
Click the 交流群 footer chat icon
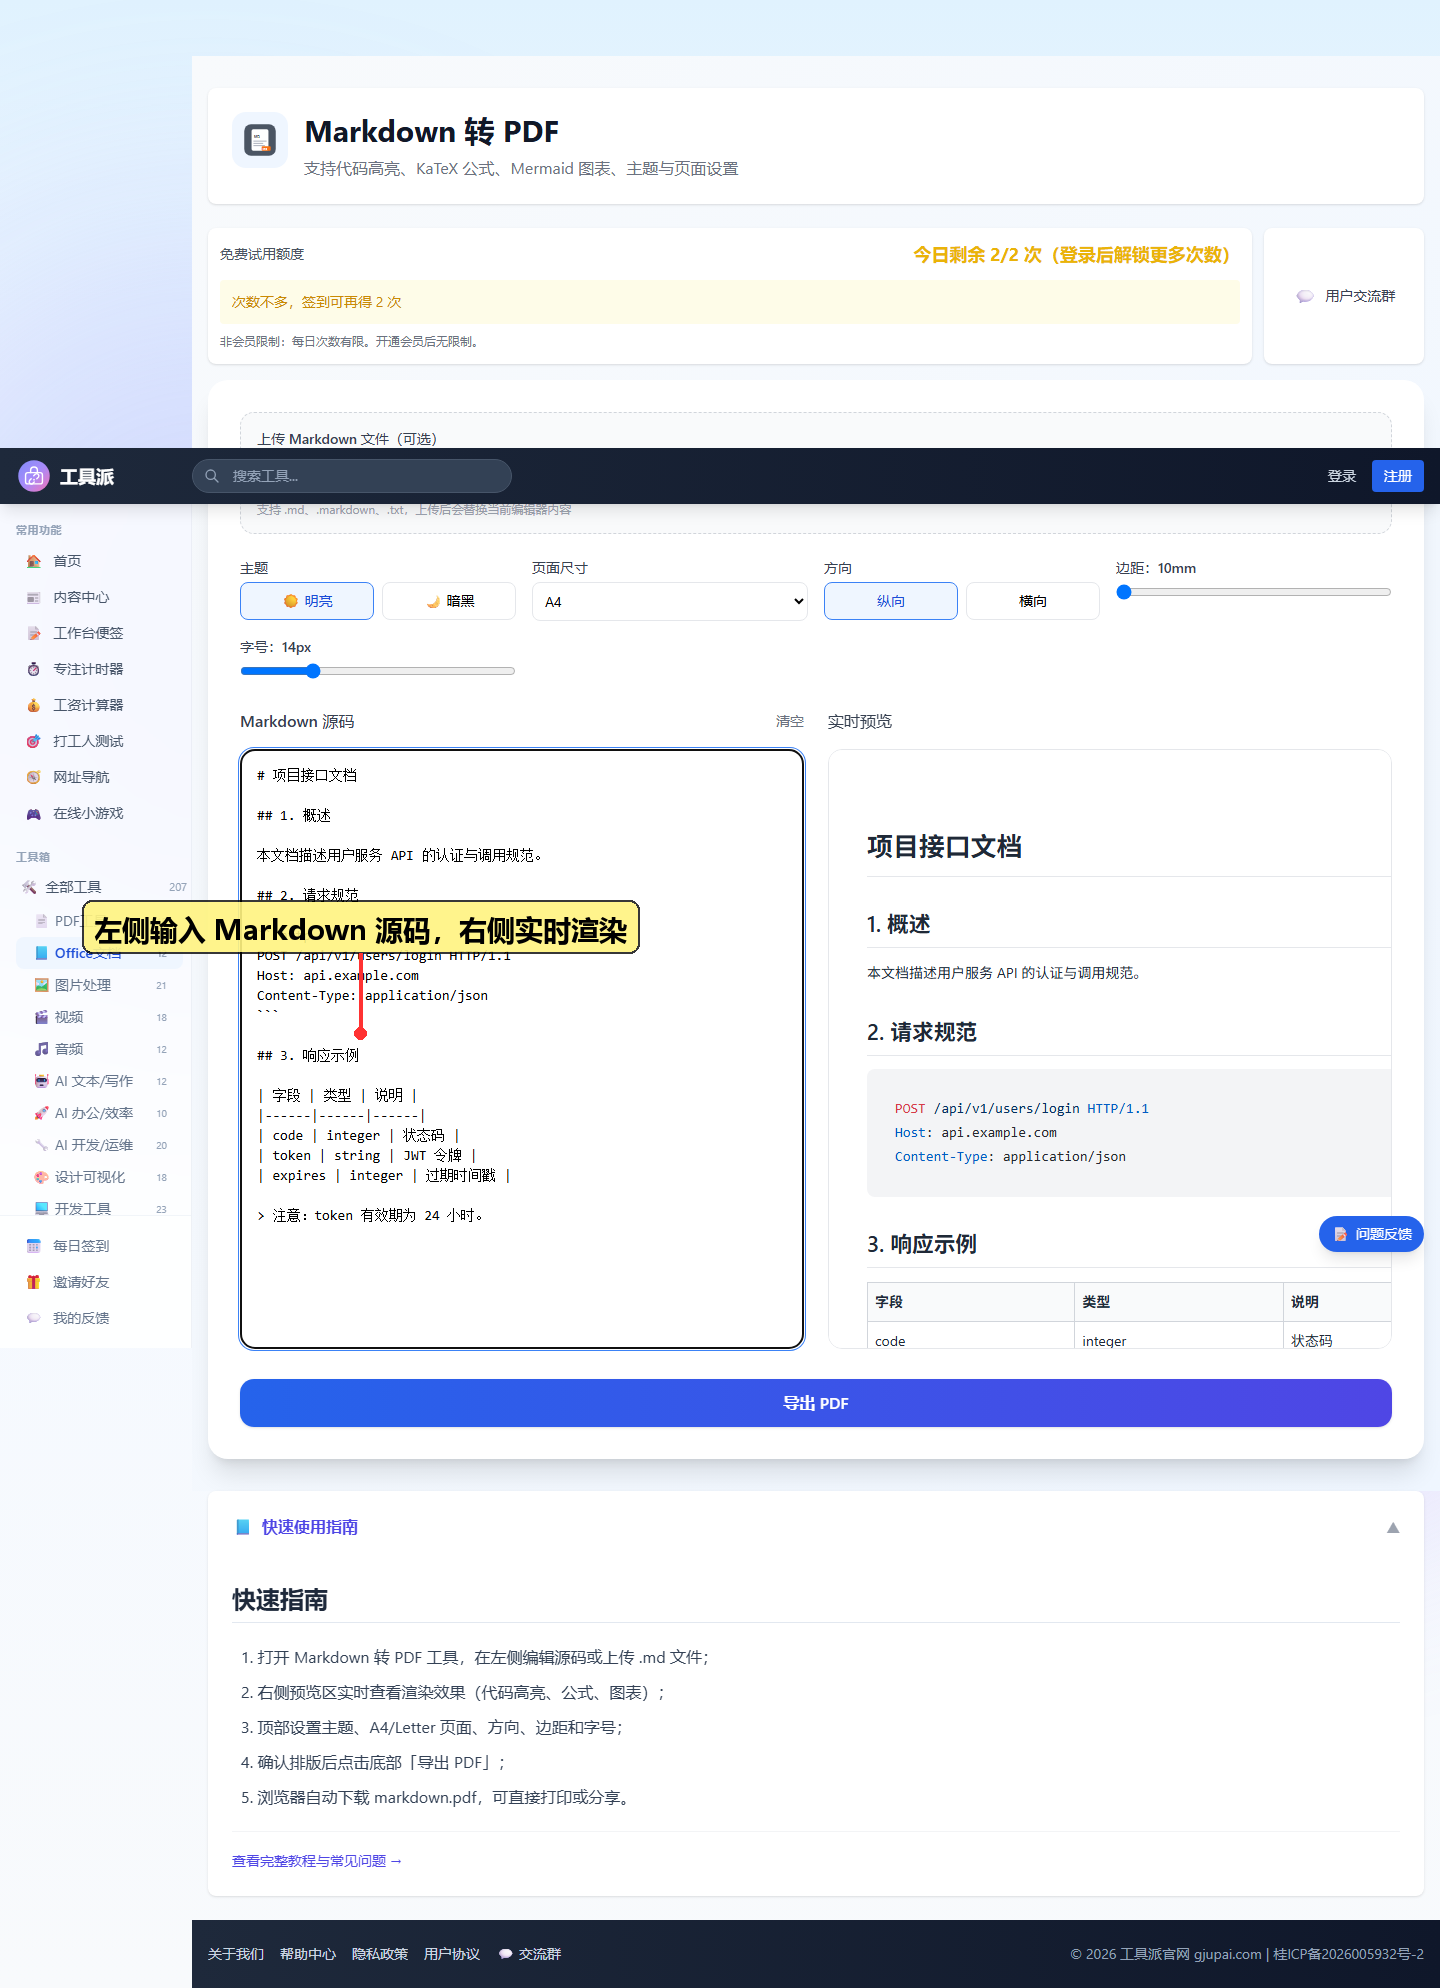click(x=506, y=1954)
